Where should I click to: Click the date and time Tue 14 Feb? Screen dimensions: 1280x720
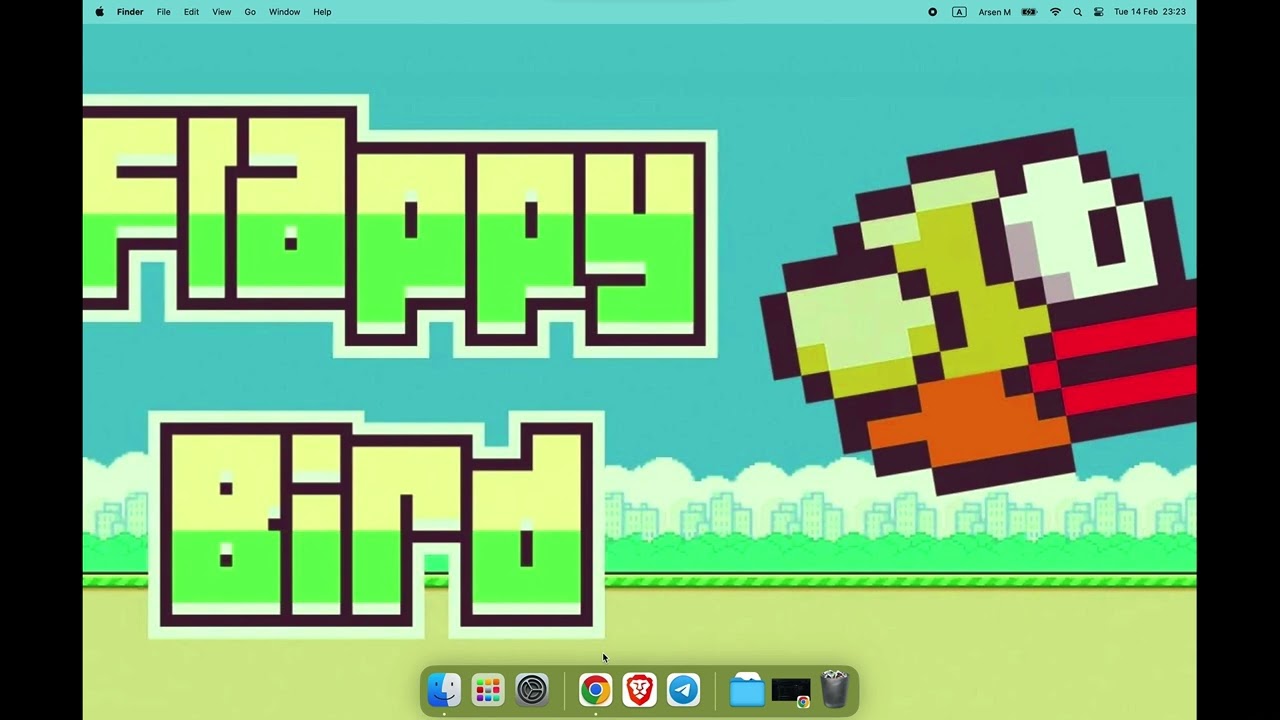point(1149,12)
